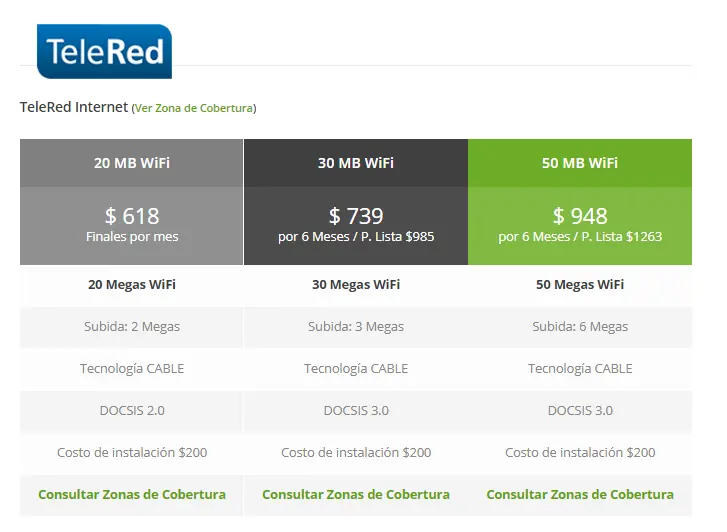The height and width of the screenshot is (532, 727).
Task: Click the Subida: 6 Megas cell
Action: [x=580, y=327]
